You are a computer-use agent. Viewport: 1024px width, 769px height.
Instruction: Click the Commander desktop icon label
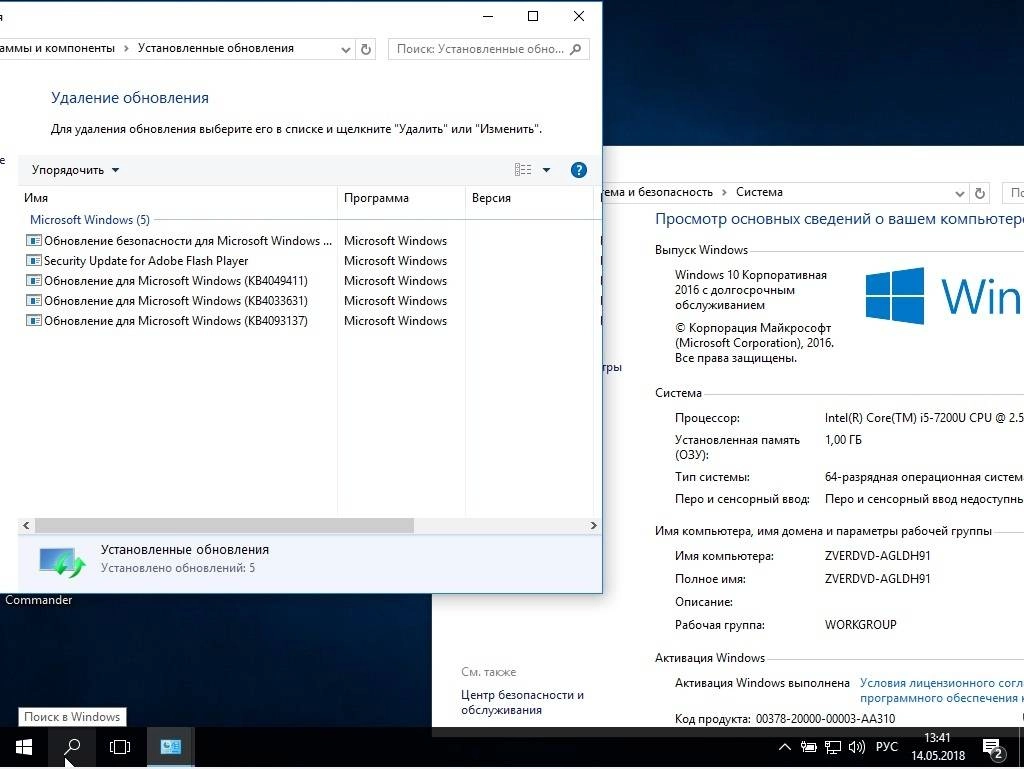(39, 600)
